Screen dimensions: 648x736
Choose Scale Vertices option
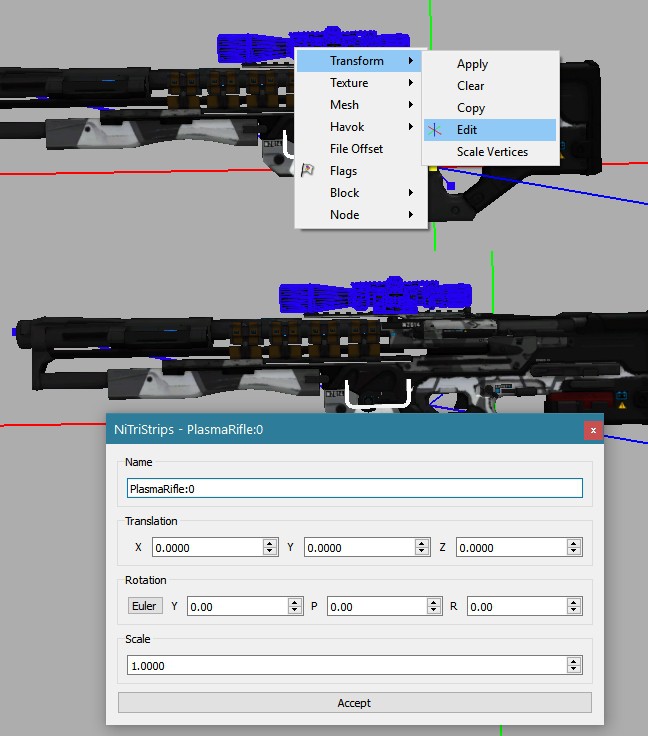(x=492, y=152)
